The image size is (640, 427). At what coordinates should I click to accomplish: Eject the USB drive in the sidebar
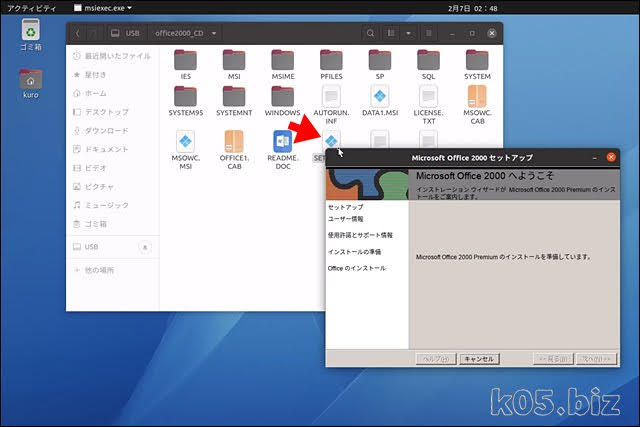(145, 247)
